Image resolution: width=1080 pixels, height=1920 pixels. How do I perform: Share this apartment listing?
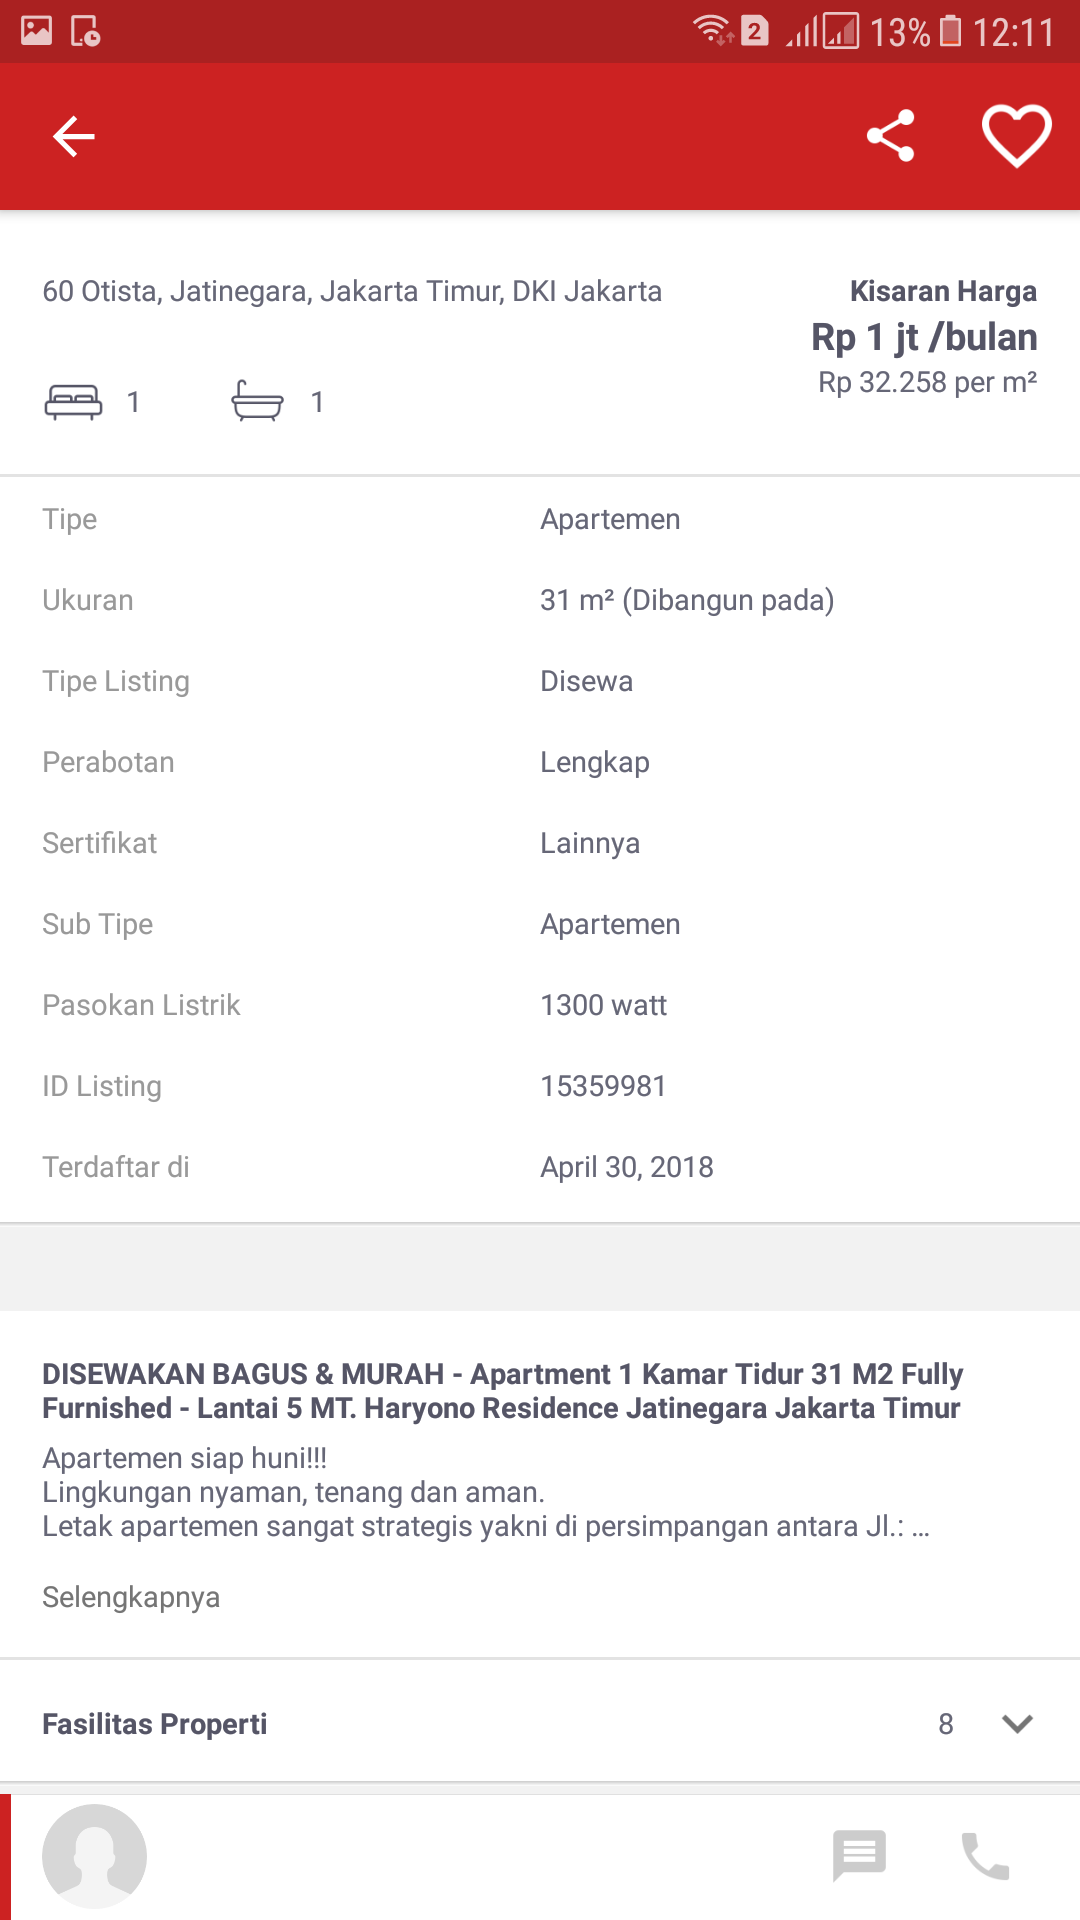[x=890, y=136]
